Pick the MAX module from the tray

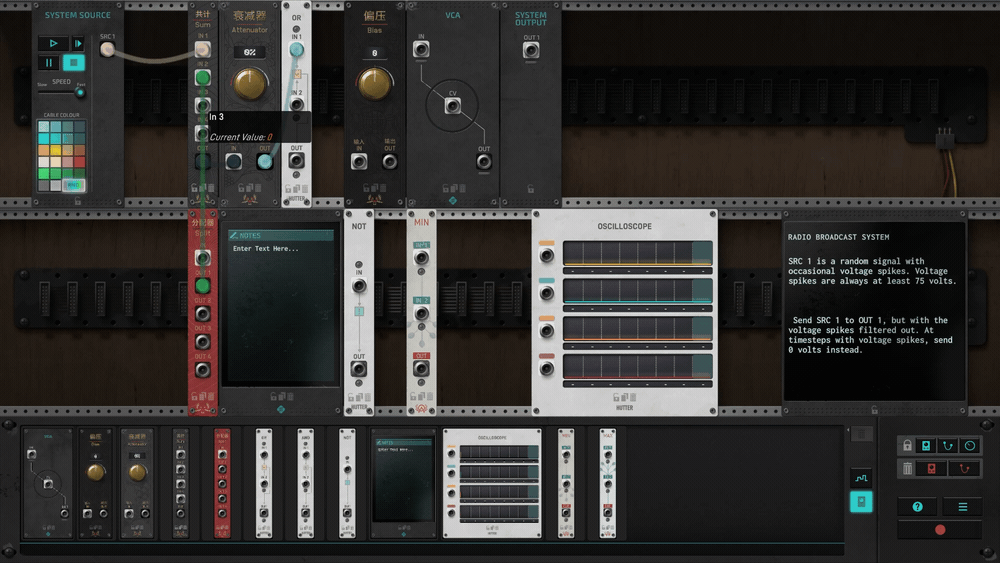(x=608, y=483)
